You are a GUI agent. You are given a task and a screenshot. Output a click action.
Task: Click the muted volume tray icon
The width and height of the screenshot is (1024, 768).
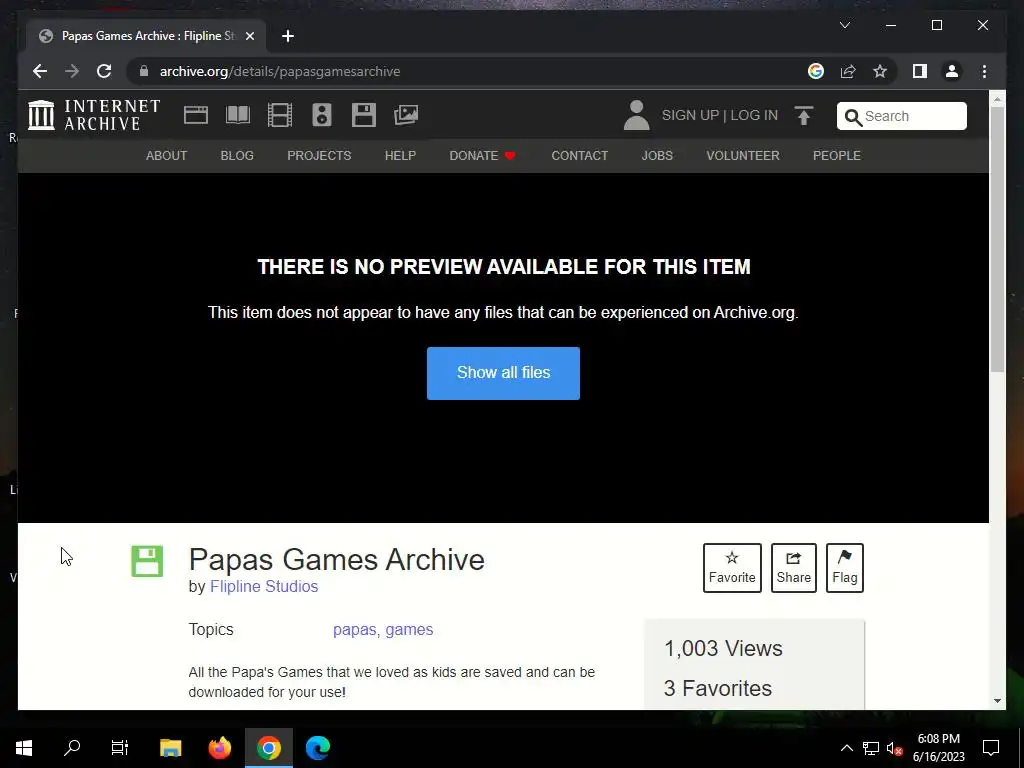(x=894, y=748)
